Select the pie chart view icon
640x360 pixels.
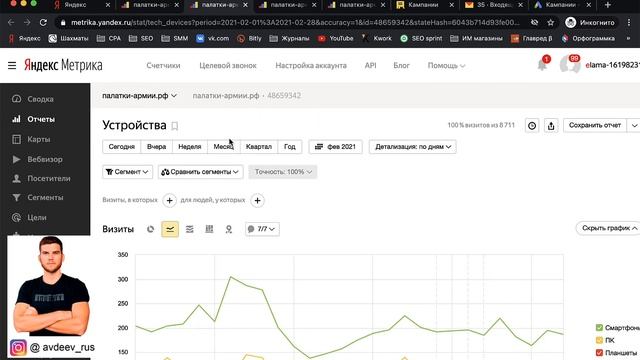coord(150,229)
